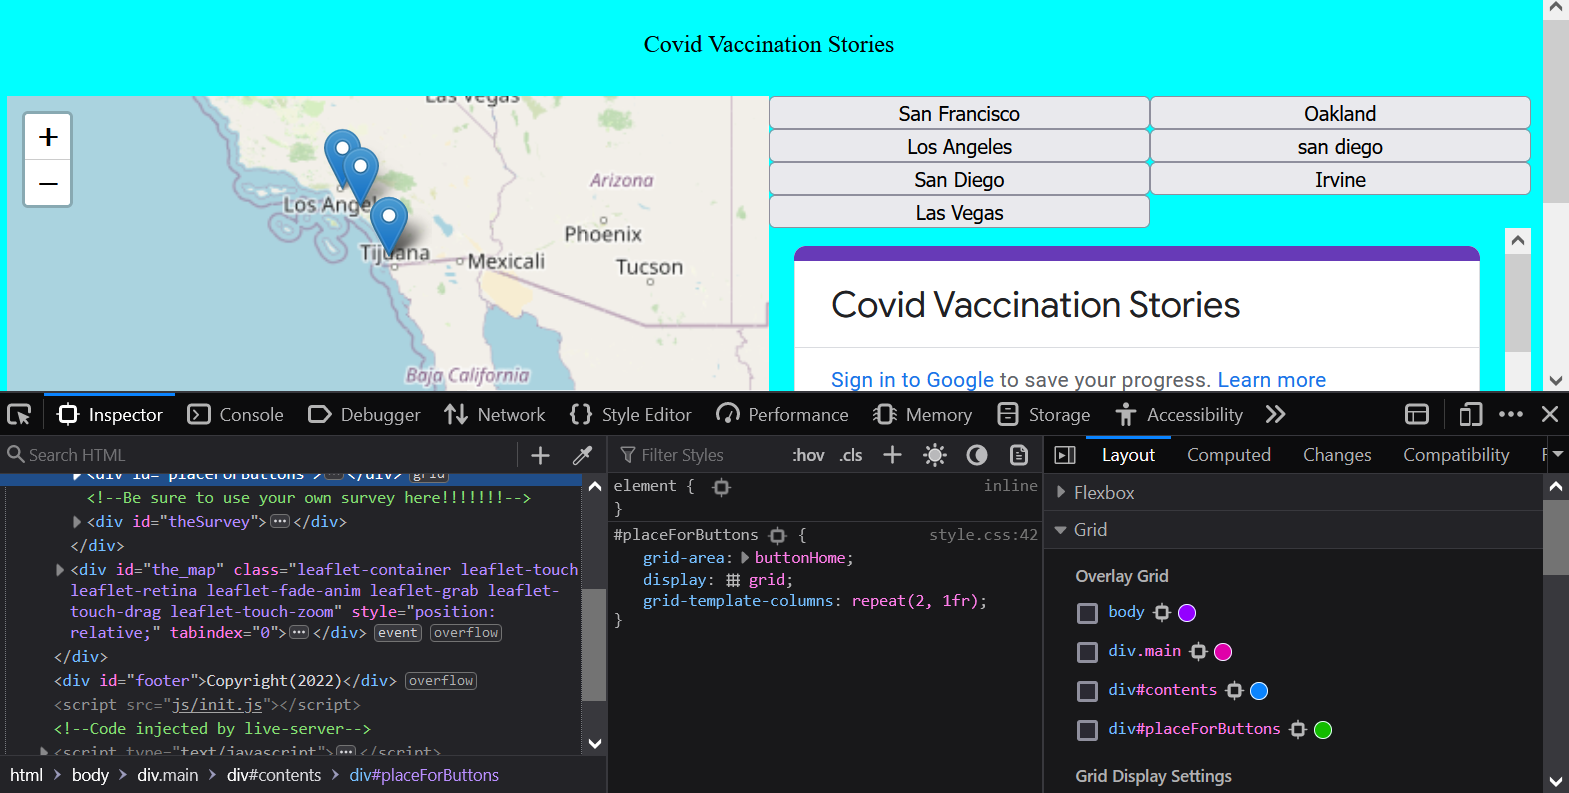Switch to the Console tab

pyautogui.click(x=236, y=414)
